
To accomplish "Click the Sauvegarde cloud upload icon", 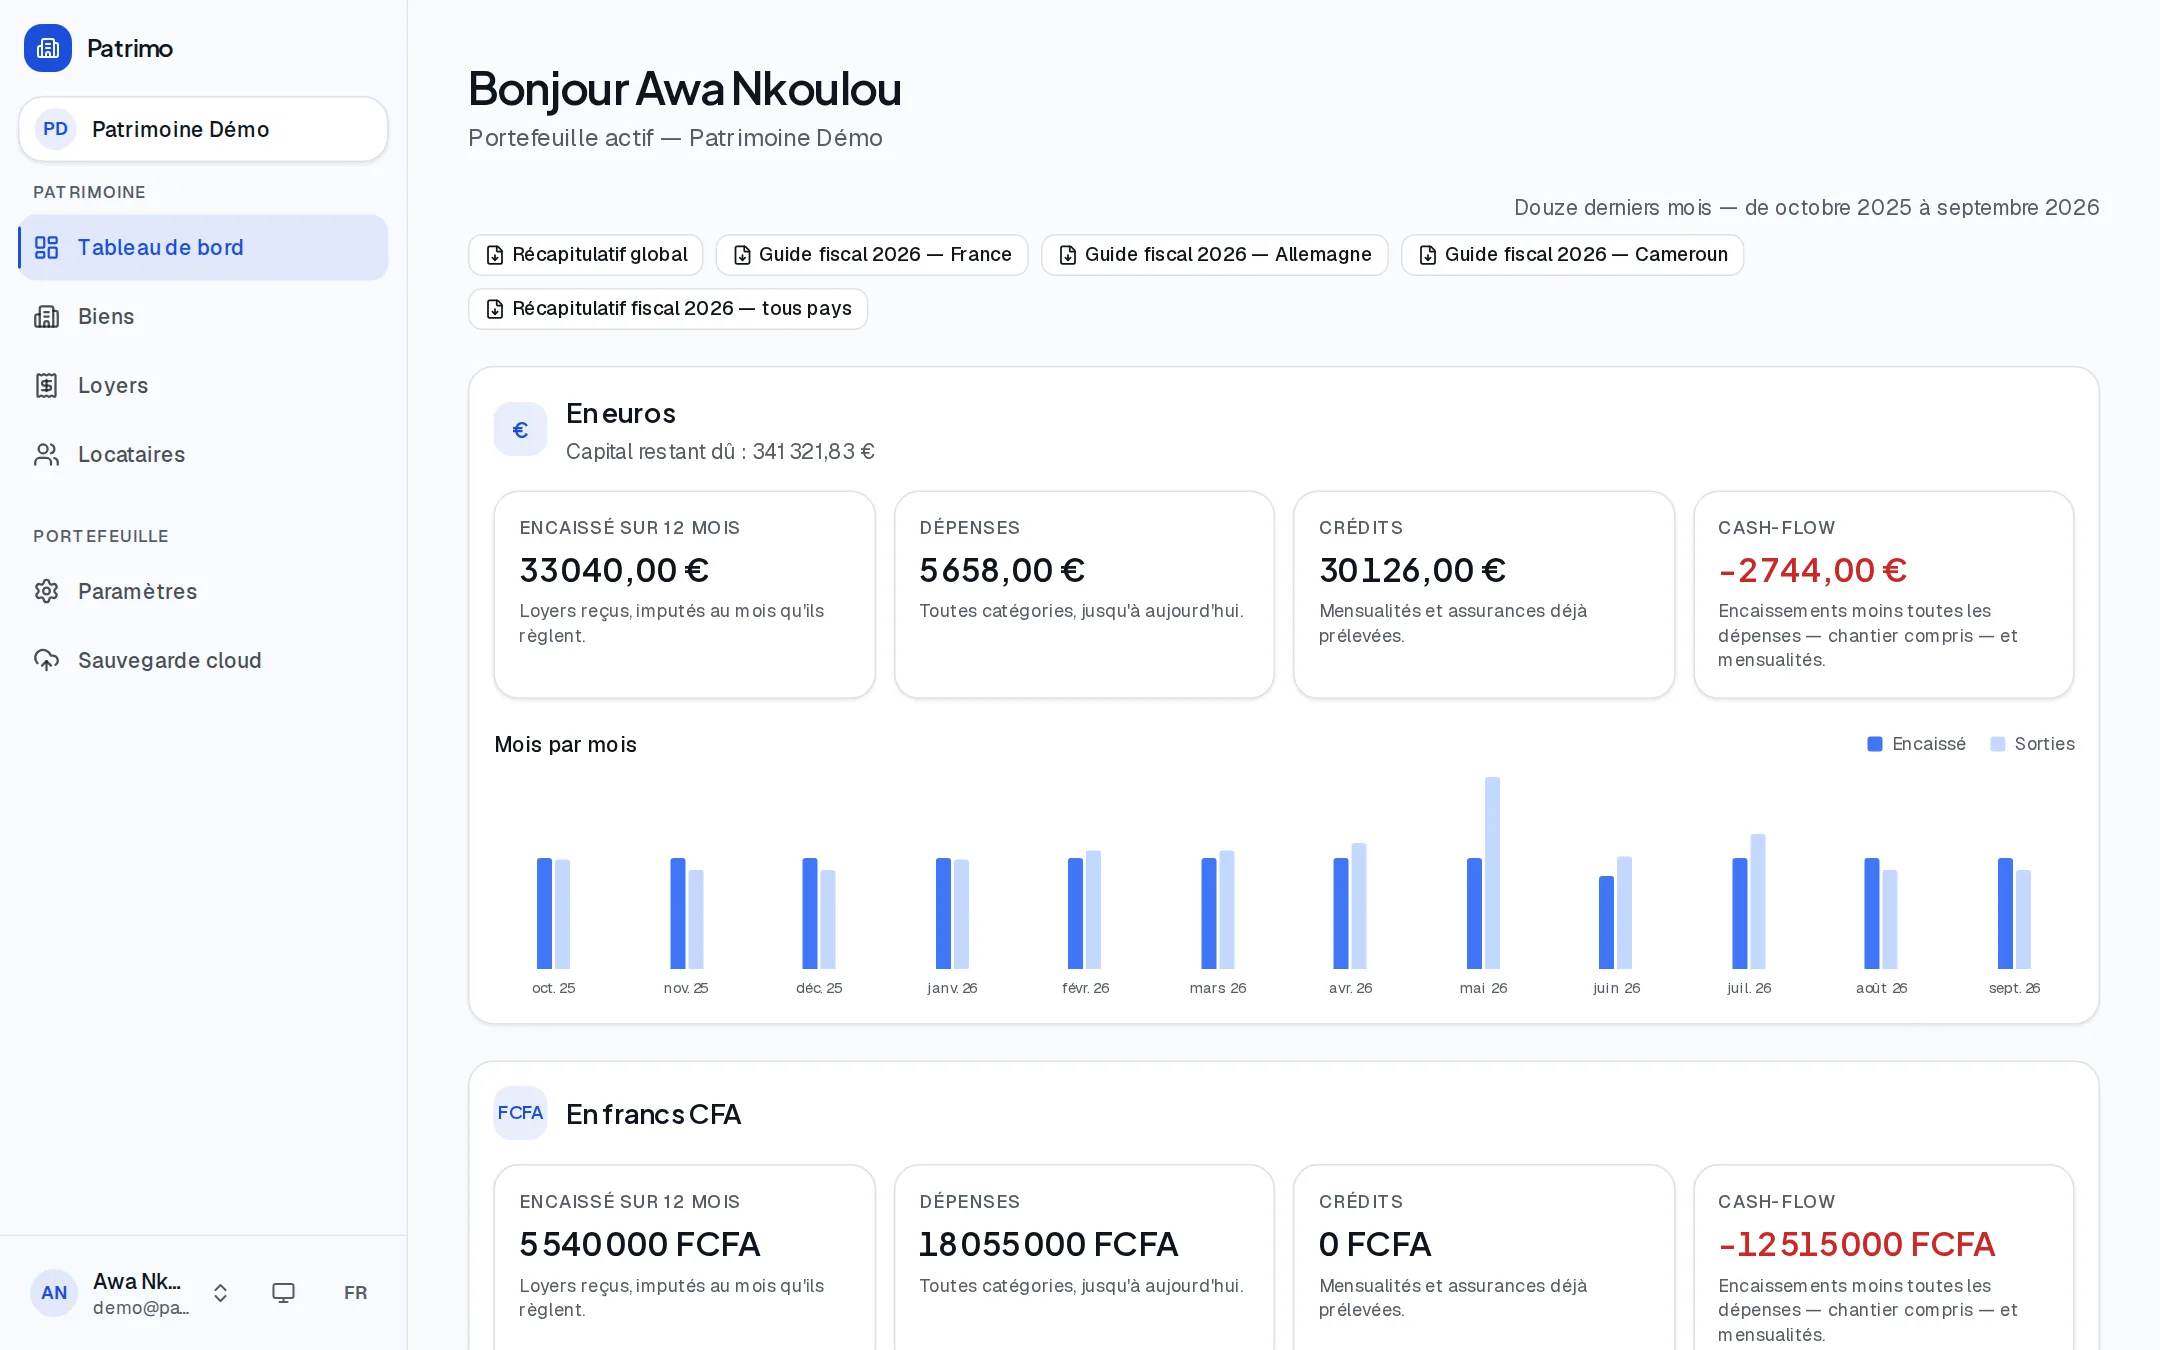I will click(x=47, y=661).
